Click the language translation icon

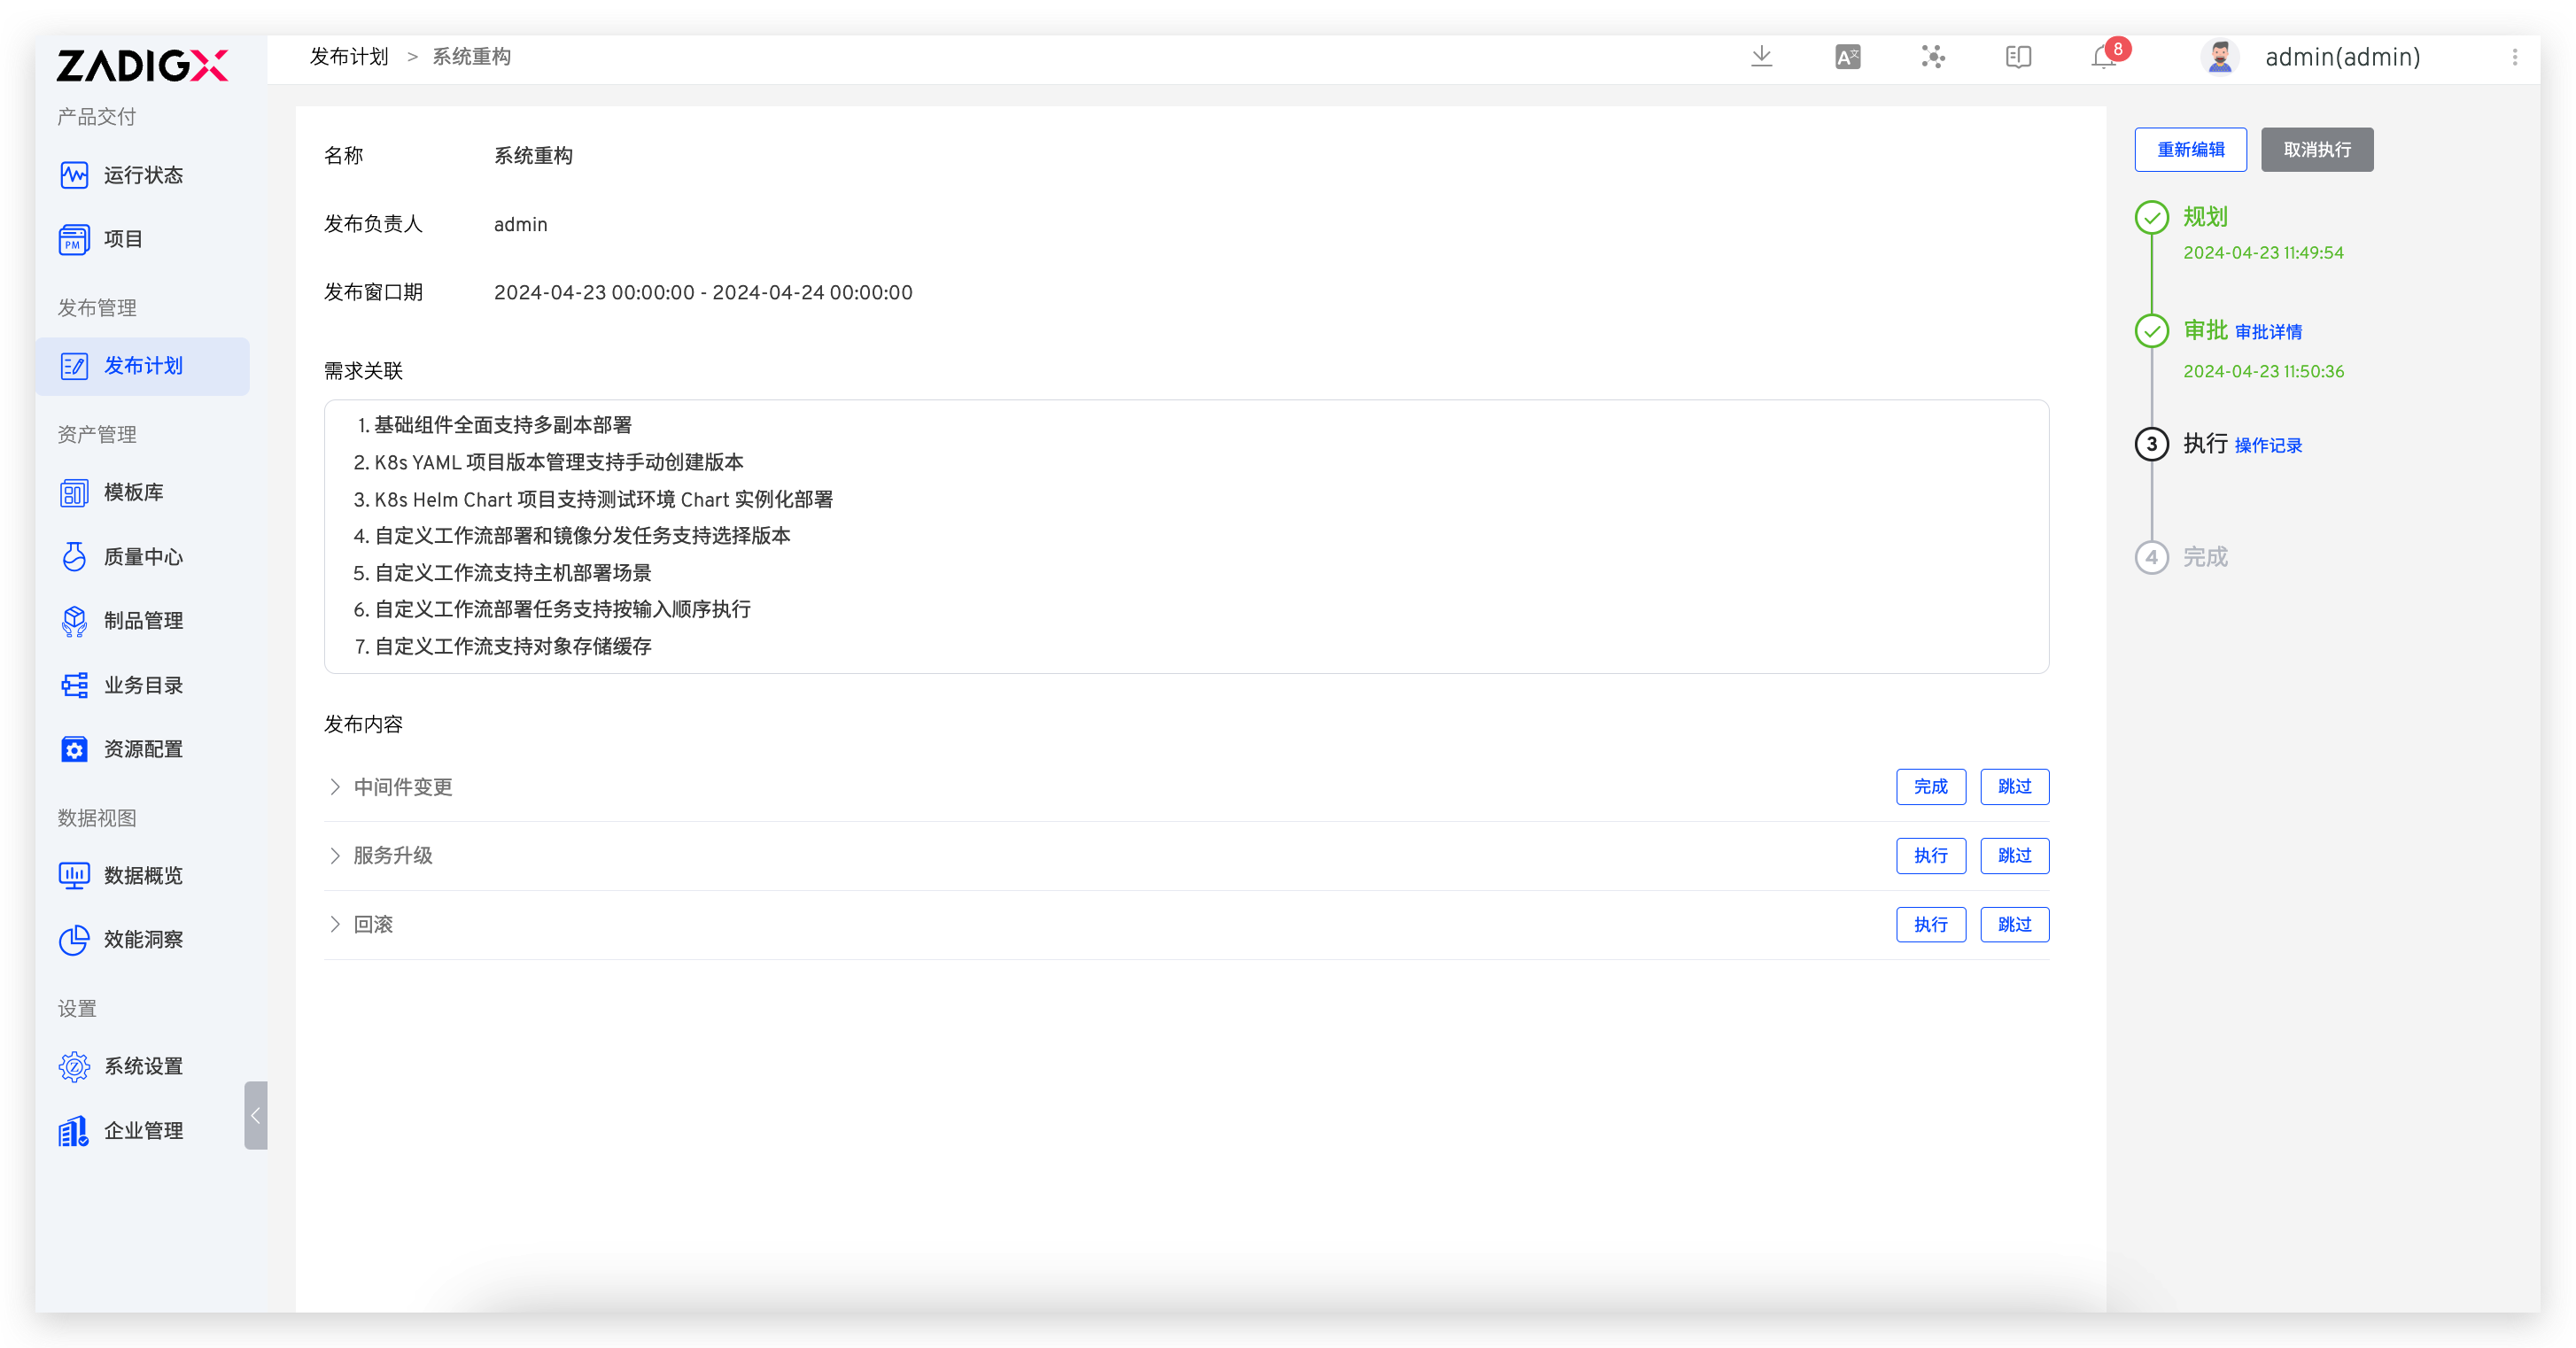pos(1847,57)
